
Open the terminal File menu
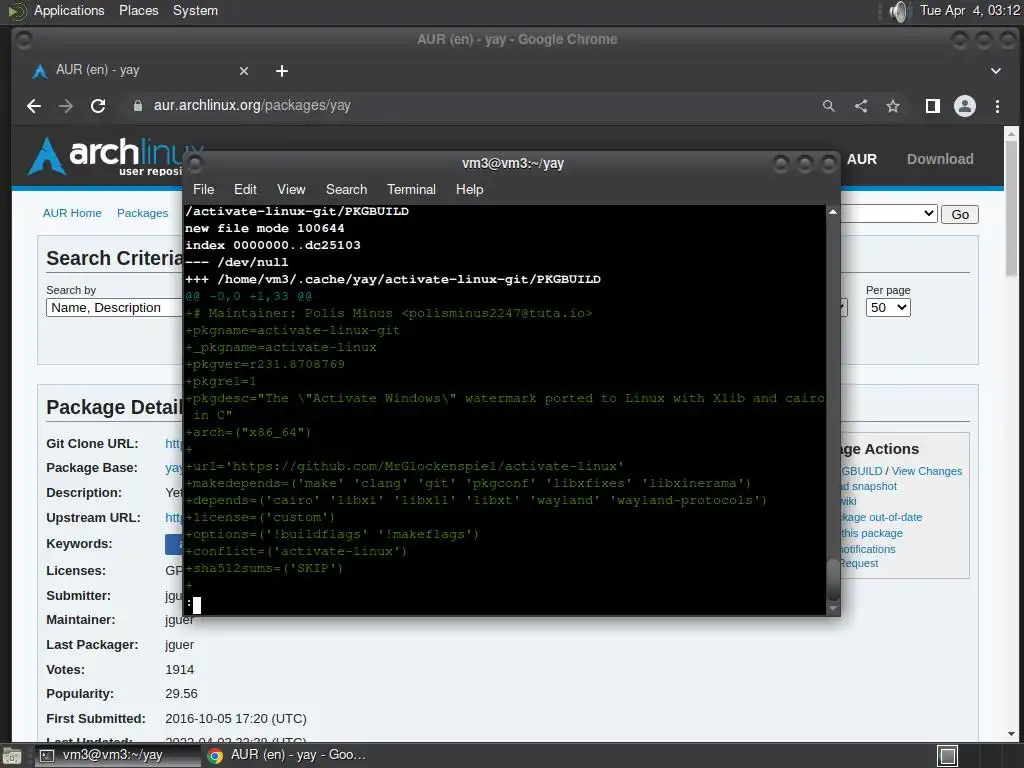203,189
